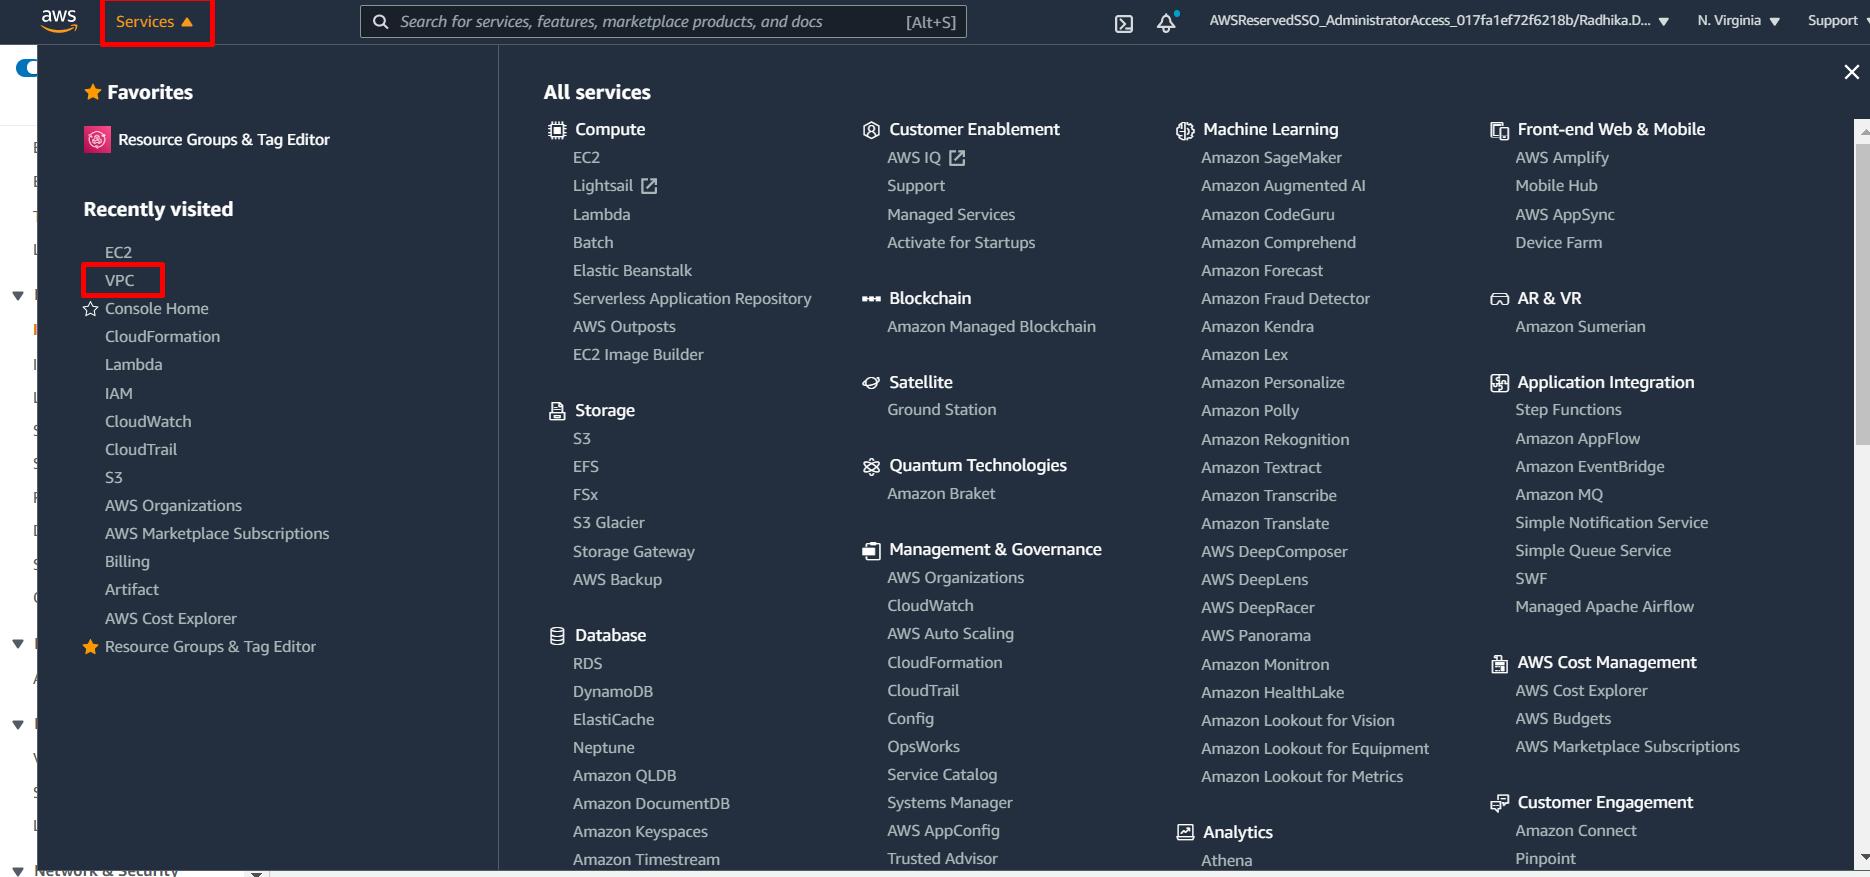The width and height of the screenshot is (1870, 877).
Task: Open Storage Gateway service
Action: pos(633,552)
